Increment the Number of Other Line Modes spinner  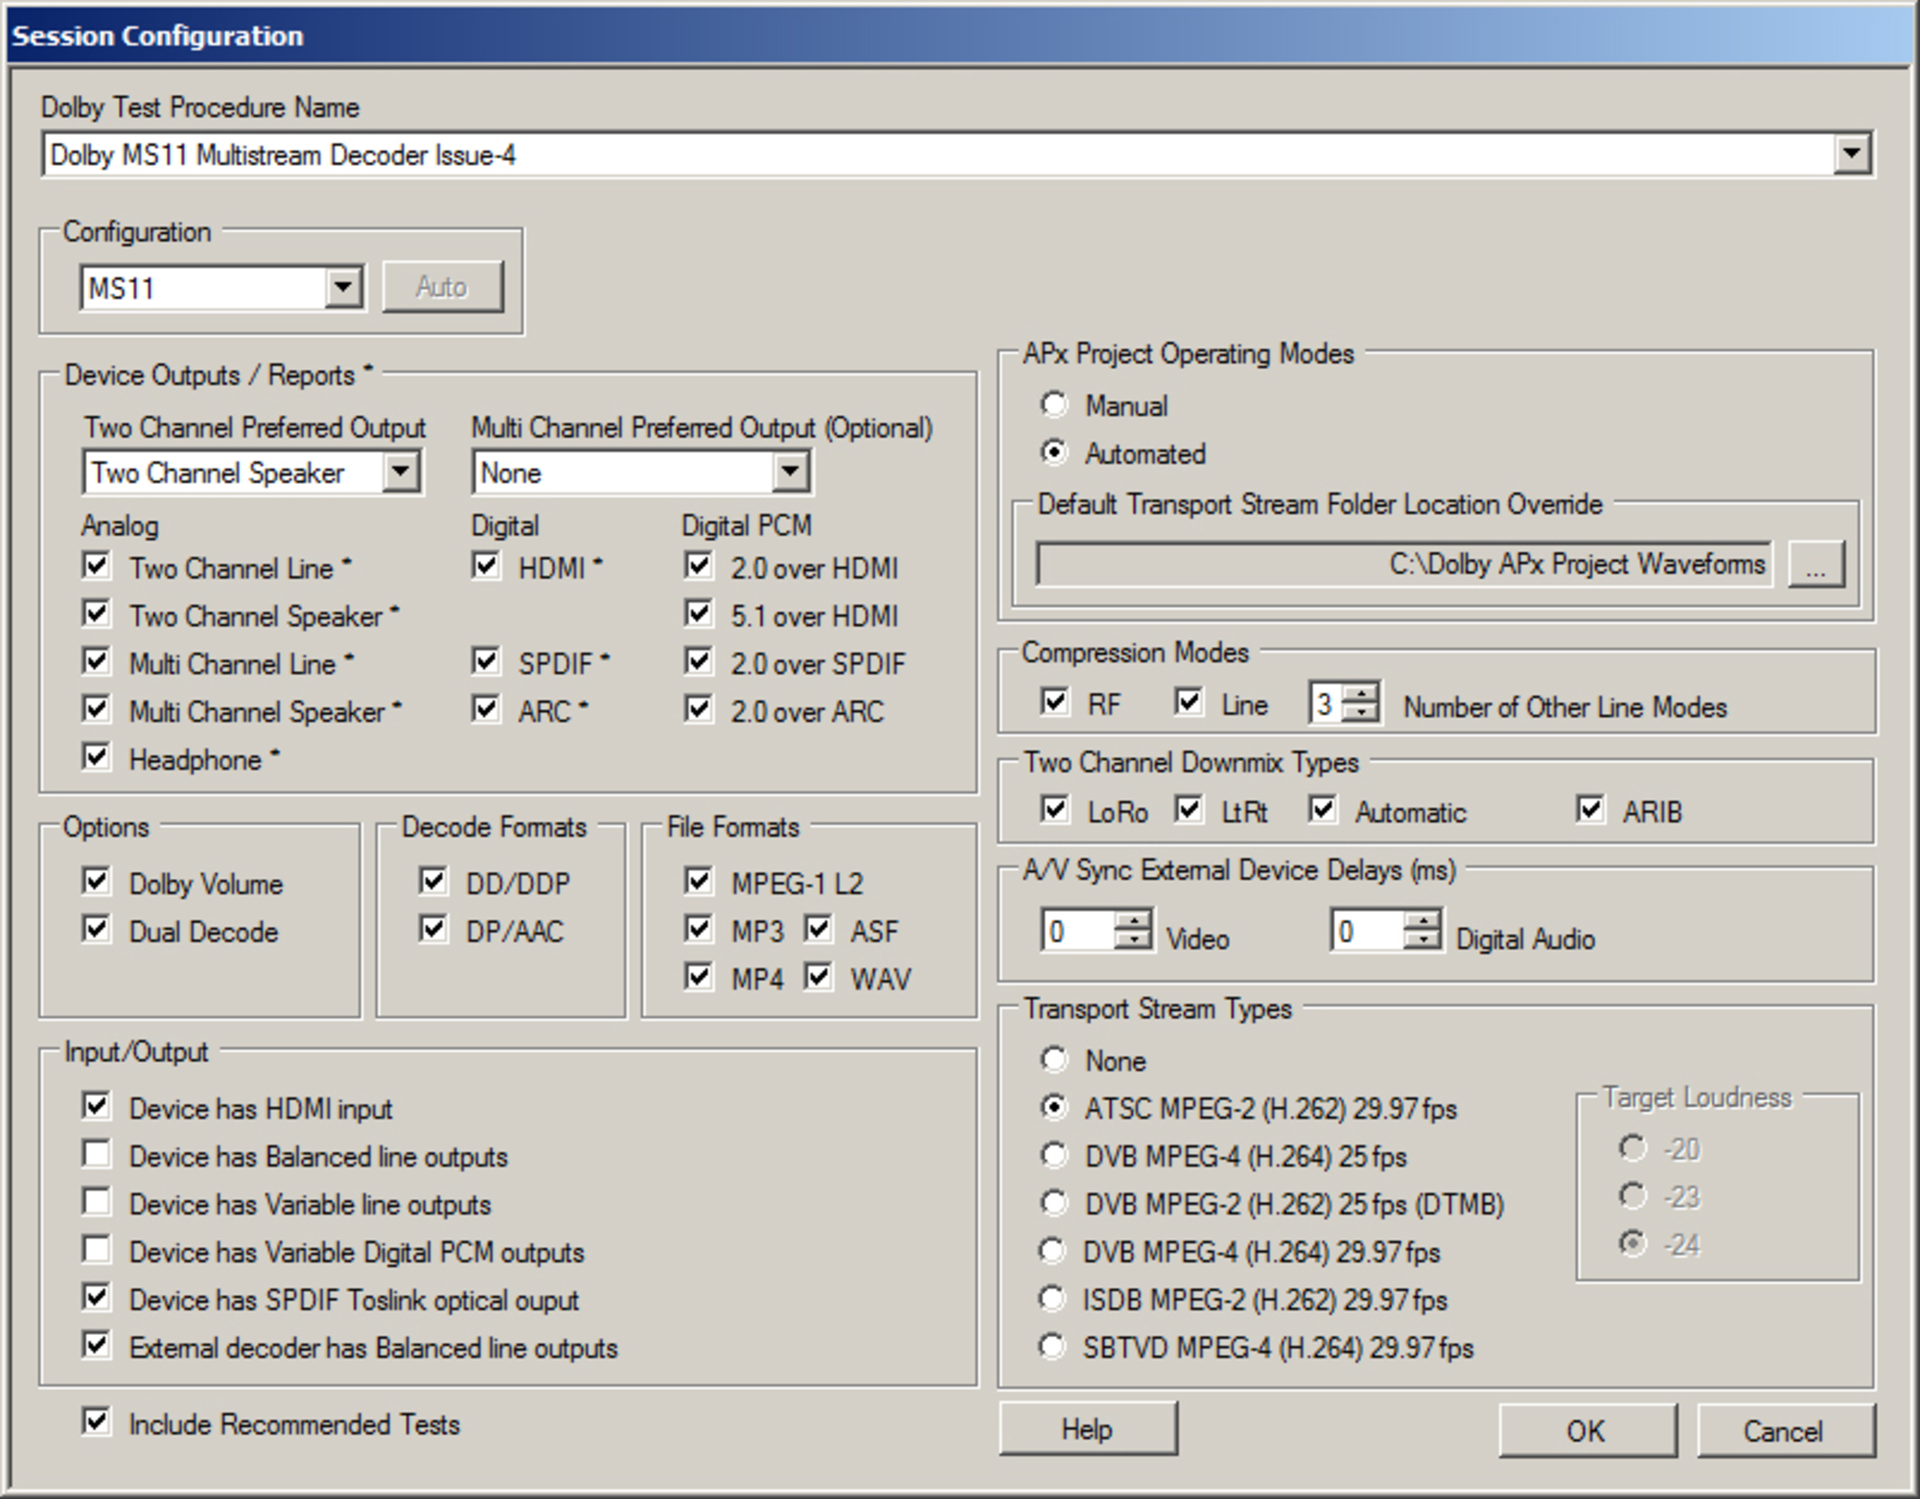coord(1360,693)
